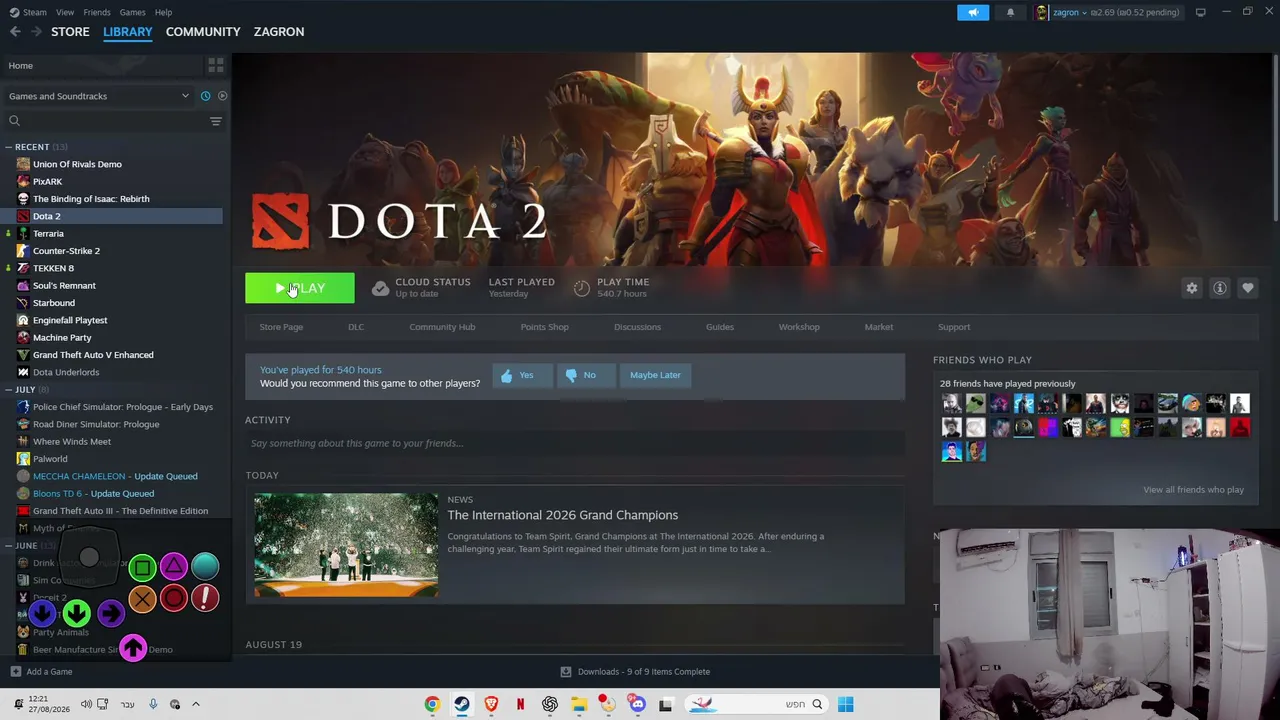
Task: Go back with the navigation arrow
Action: coord(15,32)
